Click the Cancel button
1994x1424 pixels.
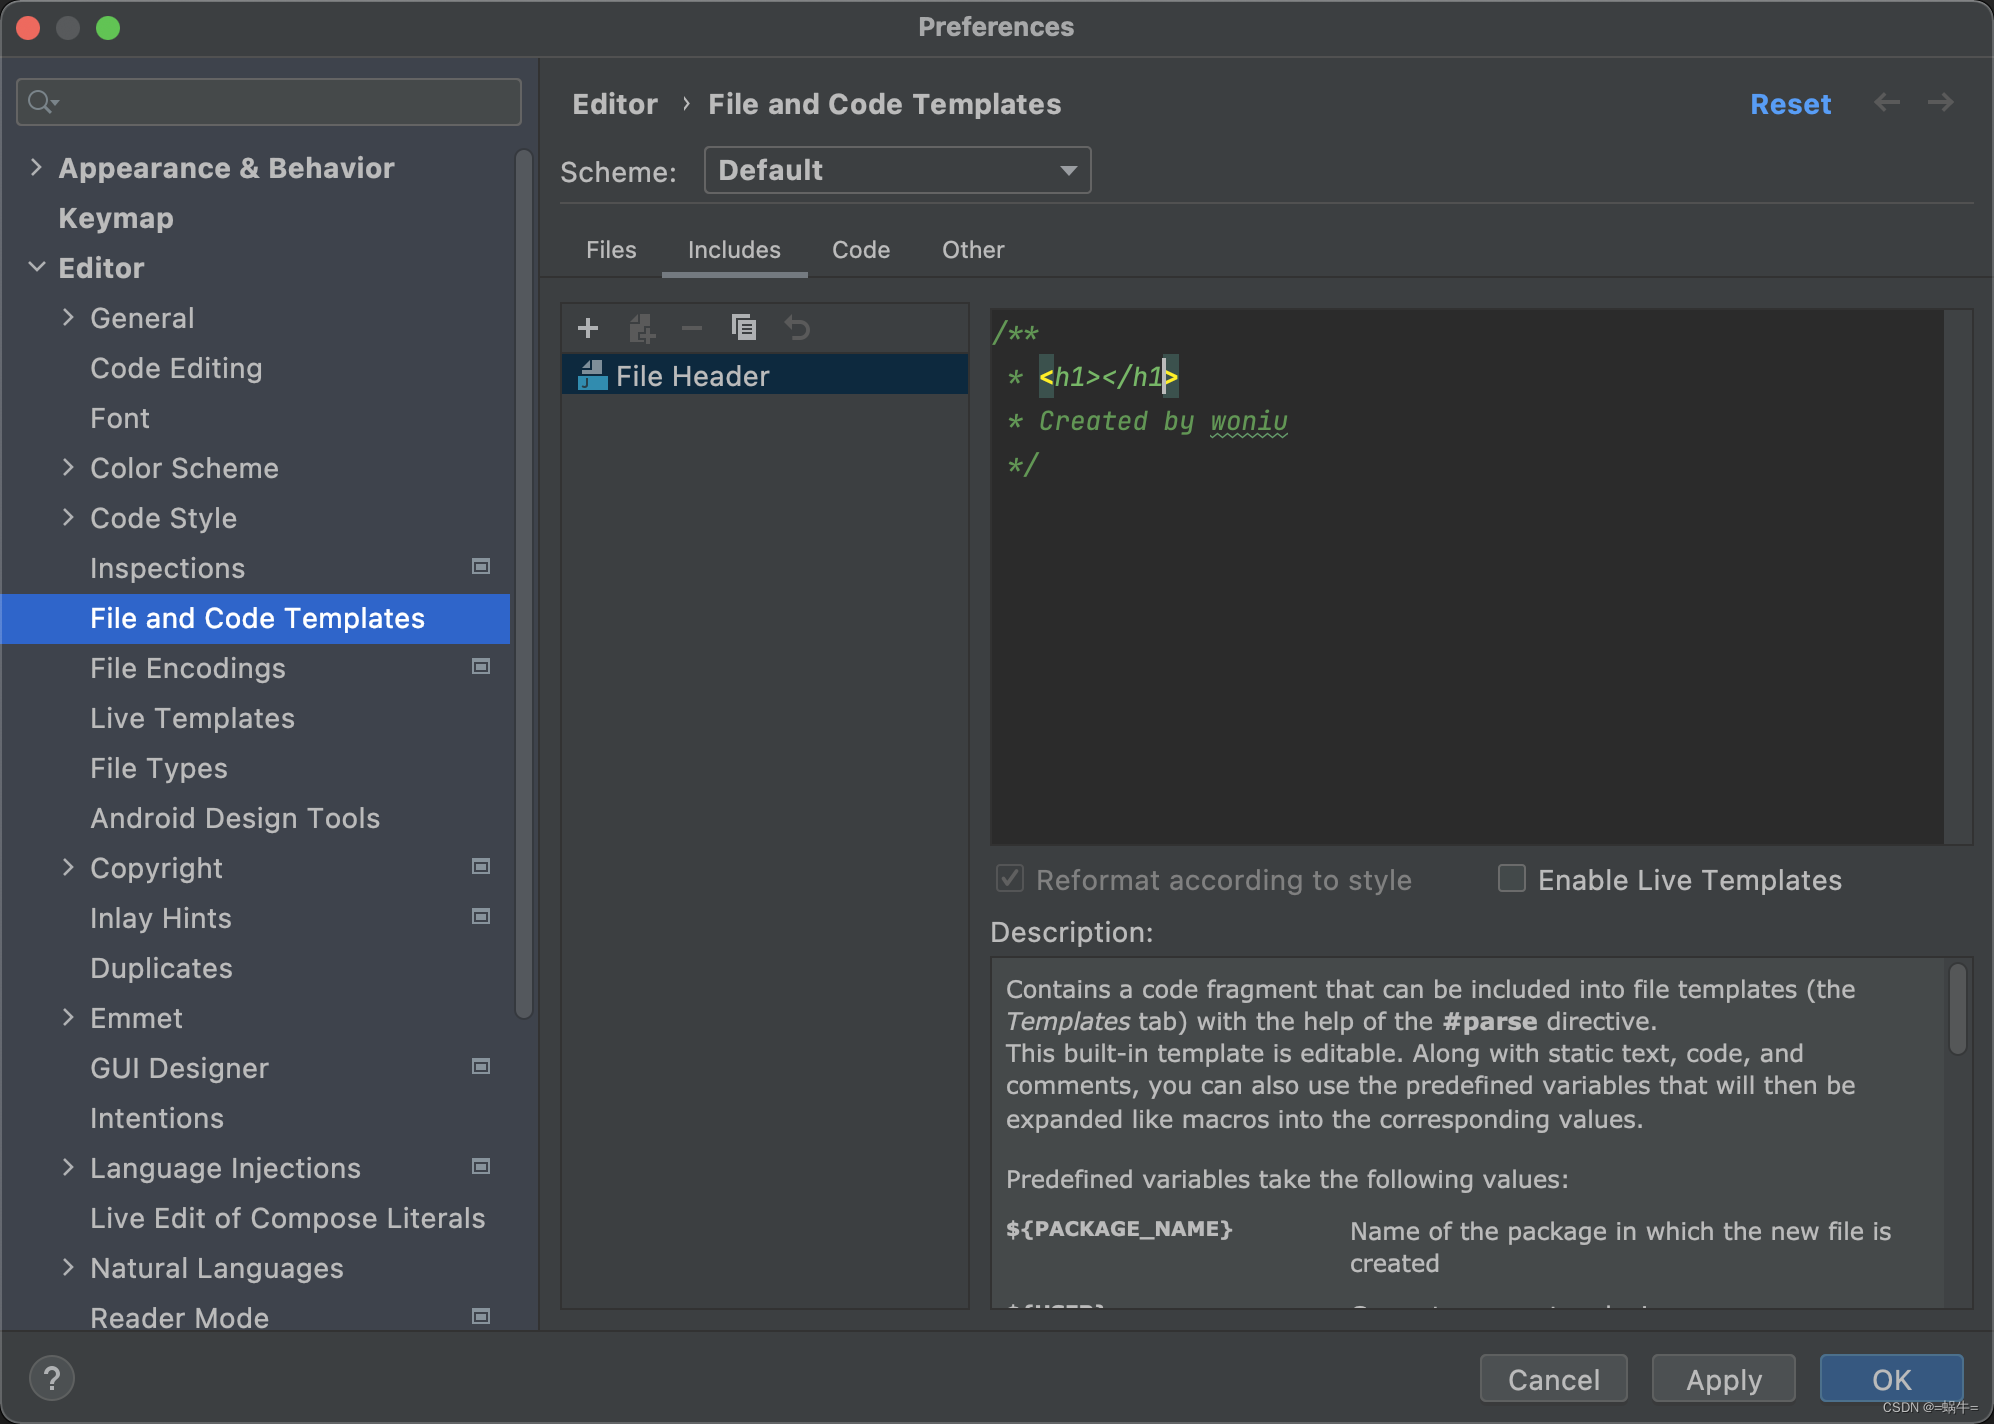click(1553, 1379)
